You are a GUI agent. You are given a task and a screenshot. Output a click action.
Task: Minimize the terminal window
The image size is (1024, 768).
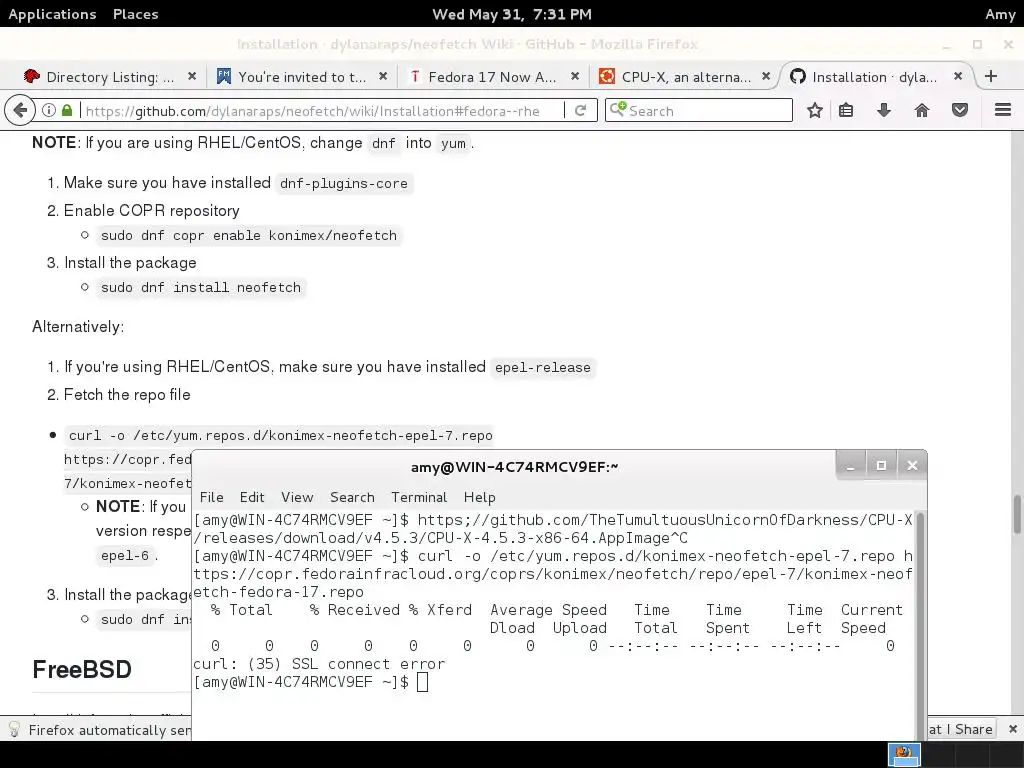coord(850,465)
